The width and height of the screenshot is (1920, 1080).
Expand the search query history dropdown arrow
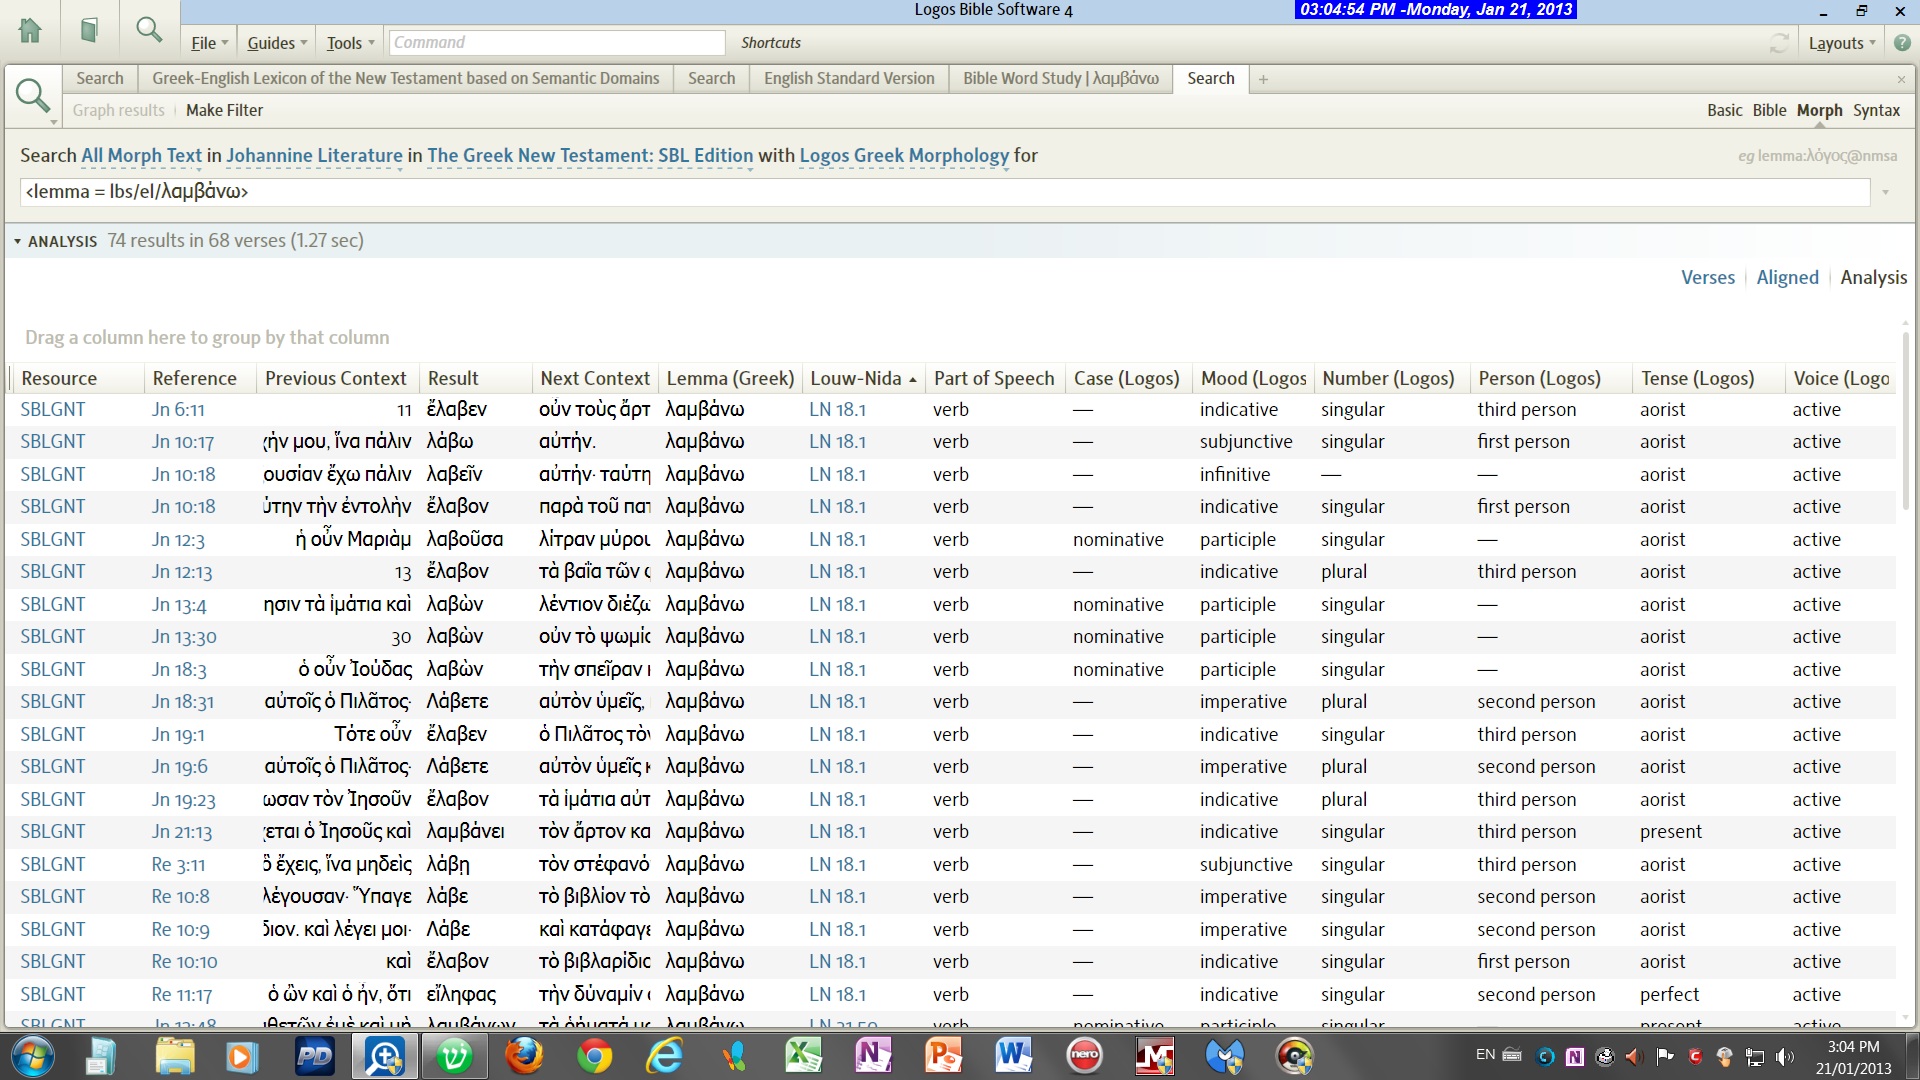(1885, 192)
